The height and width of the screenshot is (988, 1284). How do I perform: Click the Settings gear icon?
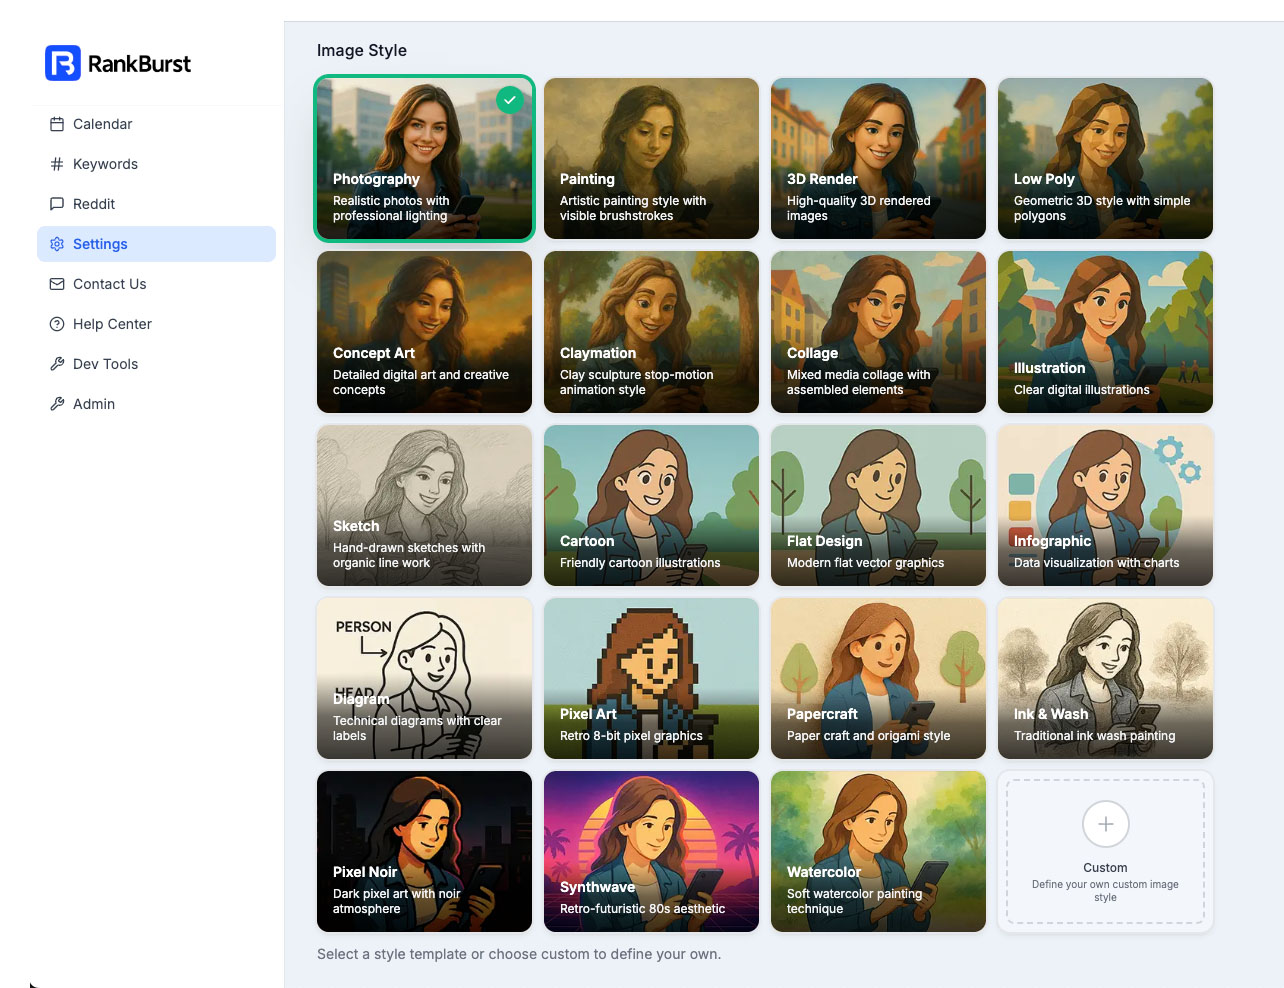click(x=57, y=244)
